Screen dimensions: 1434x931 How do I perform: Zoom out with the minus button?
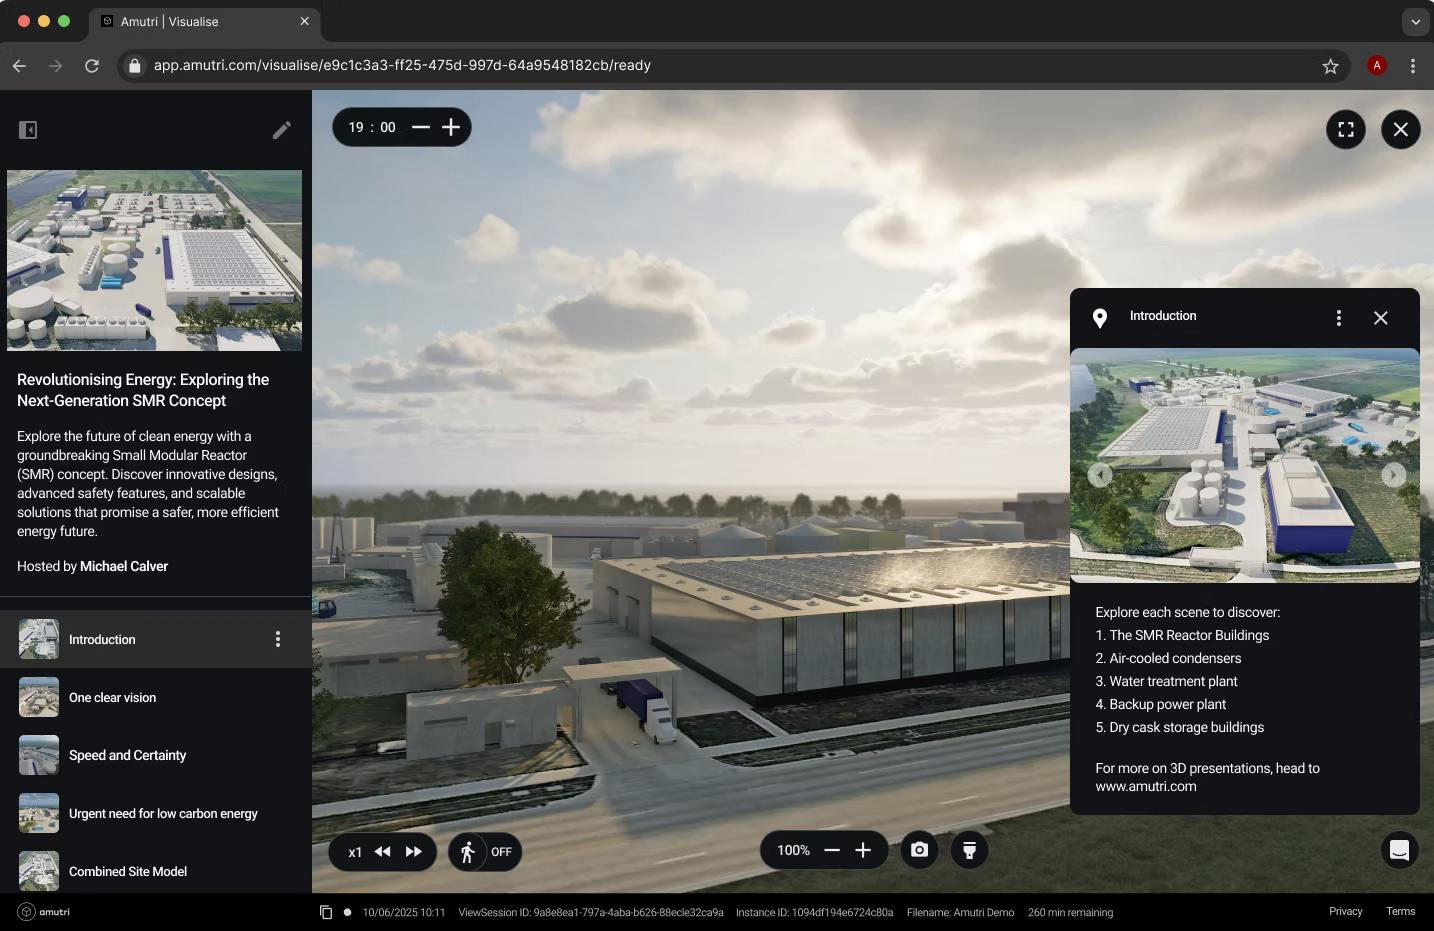tap(832, 850)
